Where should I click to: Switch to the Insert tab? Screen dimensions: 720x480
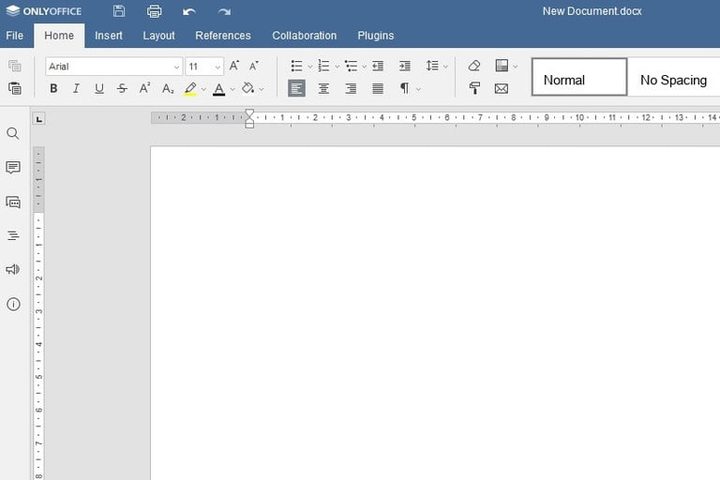[108, 35]
